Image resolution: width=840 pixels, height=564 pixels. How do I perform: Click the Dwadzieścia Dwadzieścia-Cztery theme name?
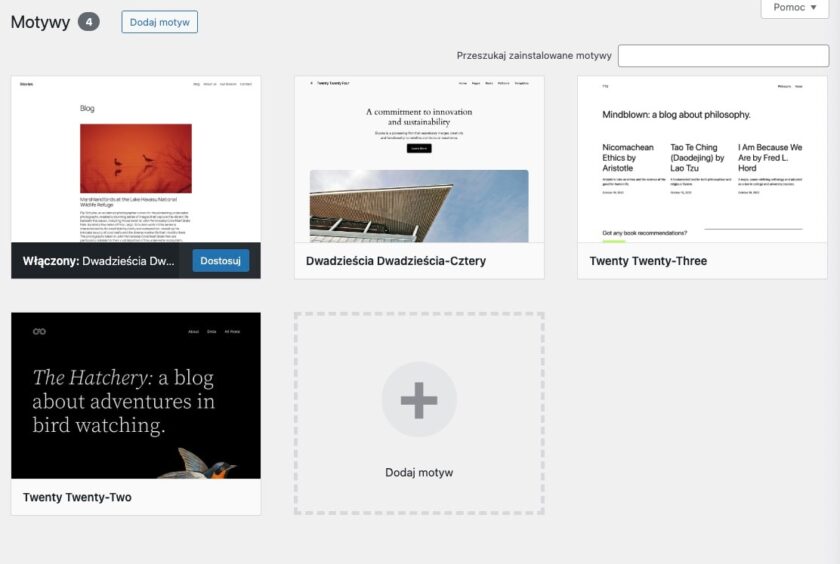click(x=396, y=261)
